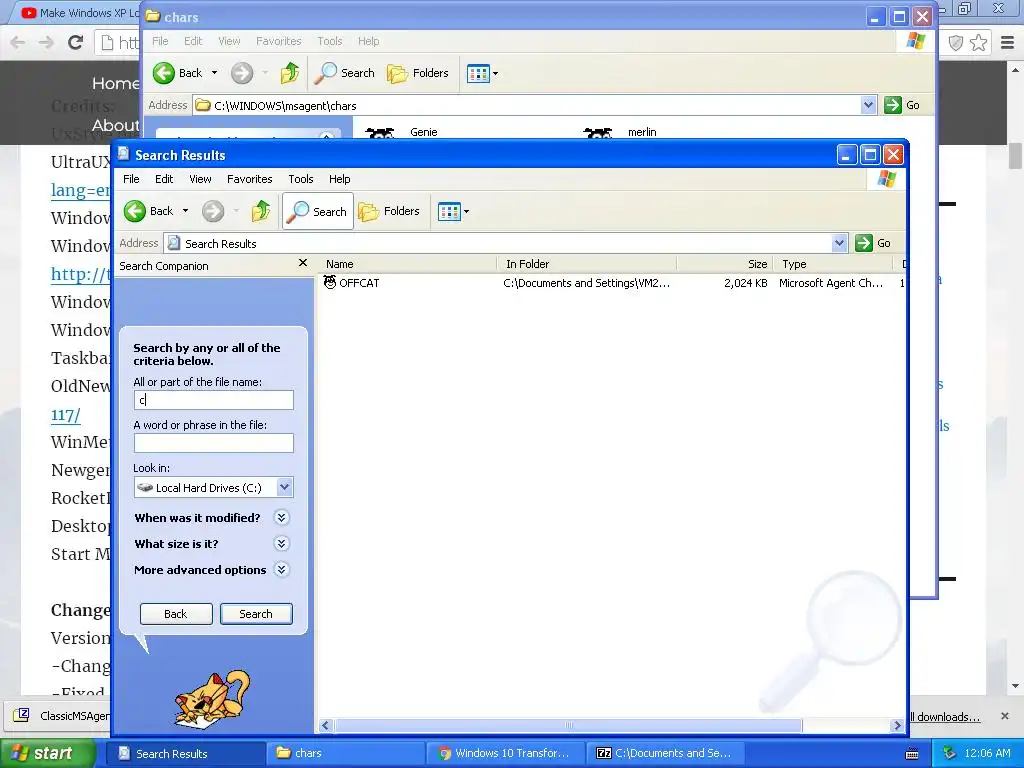Sort results by In Folder column

(586, 264)
